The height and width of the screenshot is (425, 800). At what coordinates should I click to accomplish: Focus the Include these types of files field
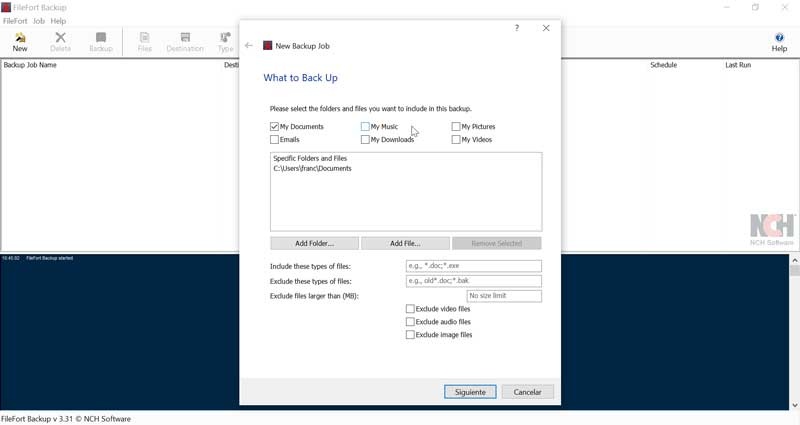[473, 266]
